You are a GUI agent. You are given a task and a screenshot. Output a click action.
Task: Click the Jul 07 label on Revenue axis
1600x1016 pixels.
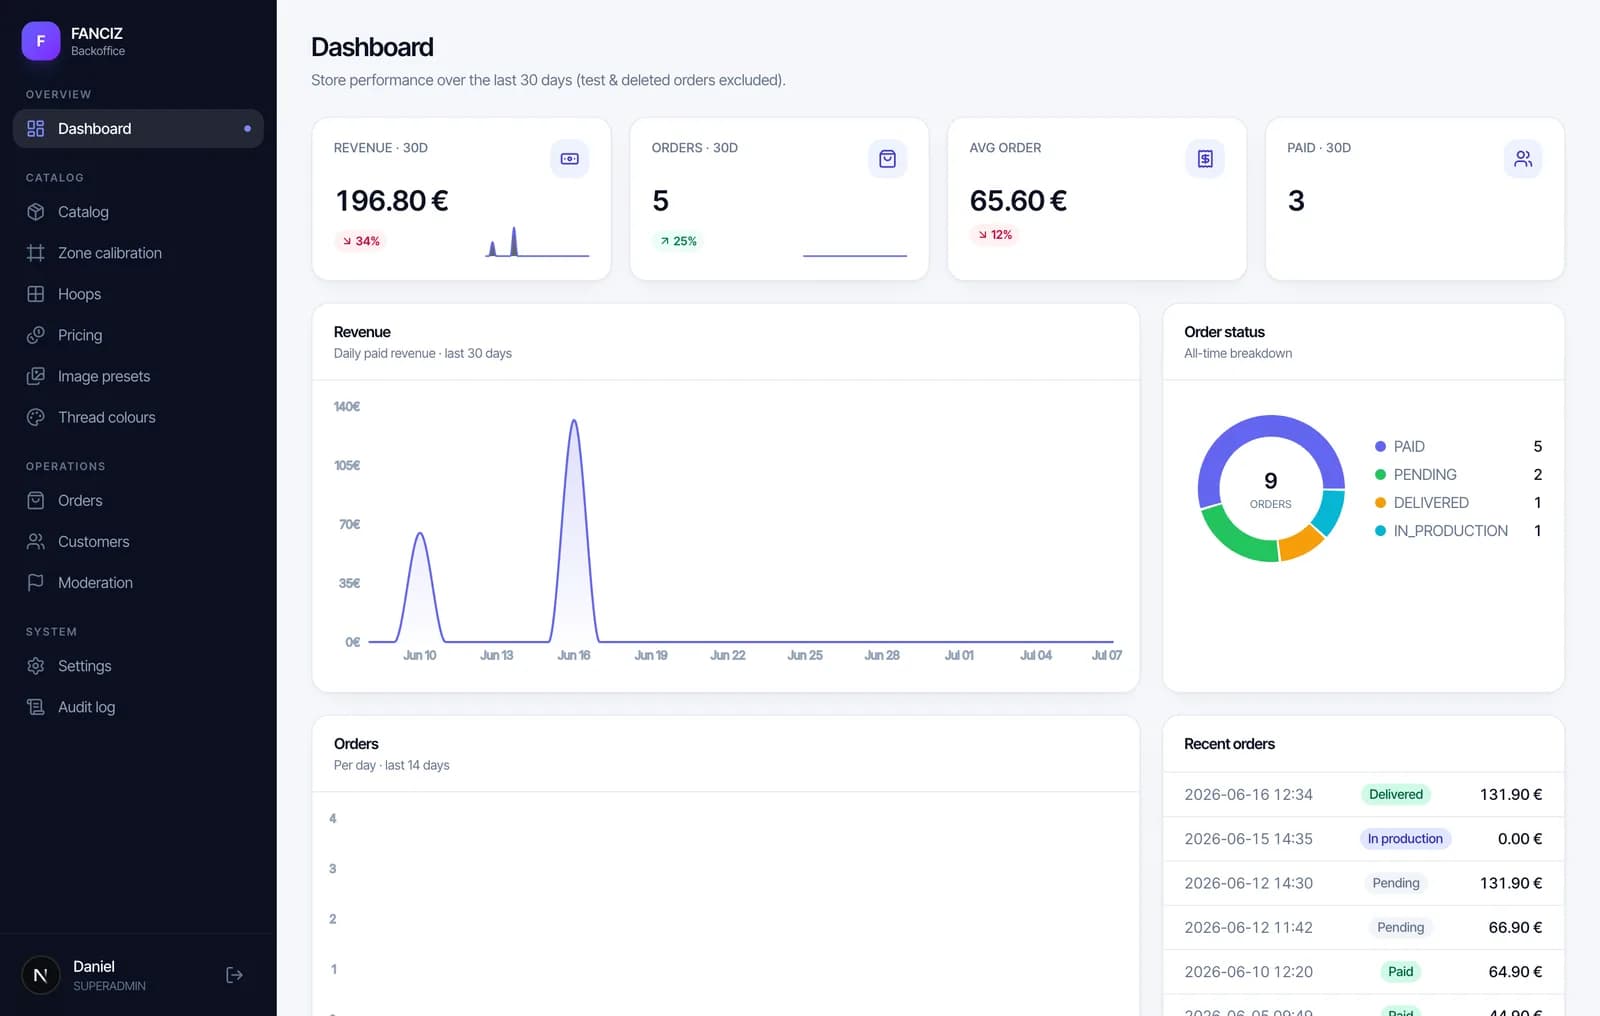[1106, 656]
